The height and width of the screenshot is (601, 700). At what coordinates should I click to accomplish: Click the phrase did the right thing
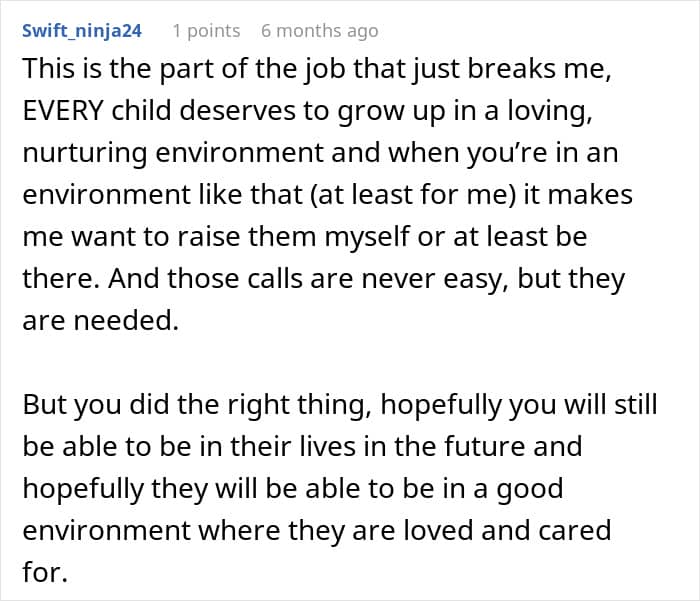click(250, 405)
